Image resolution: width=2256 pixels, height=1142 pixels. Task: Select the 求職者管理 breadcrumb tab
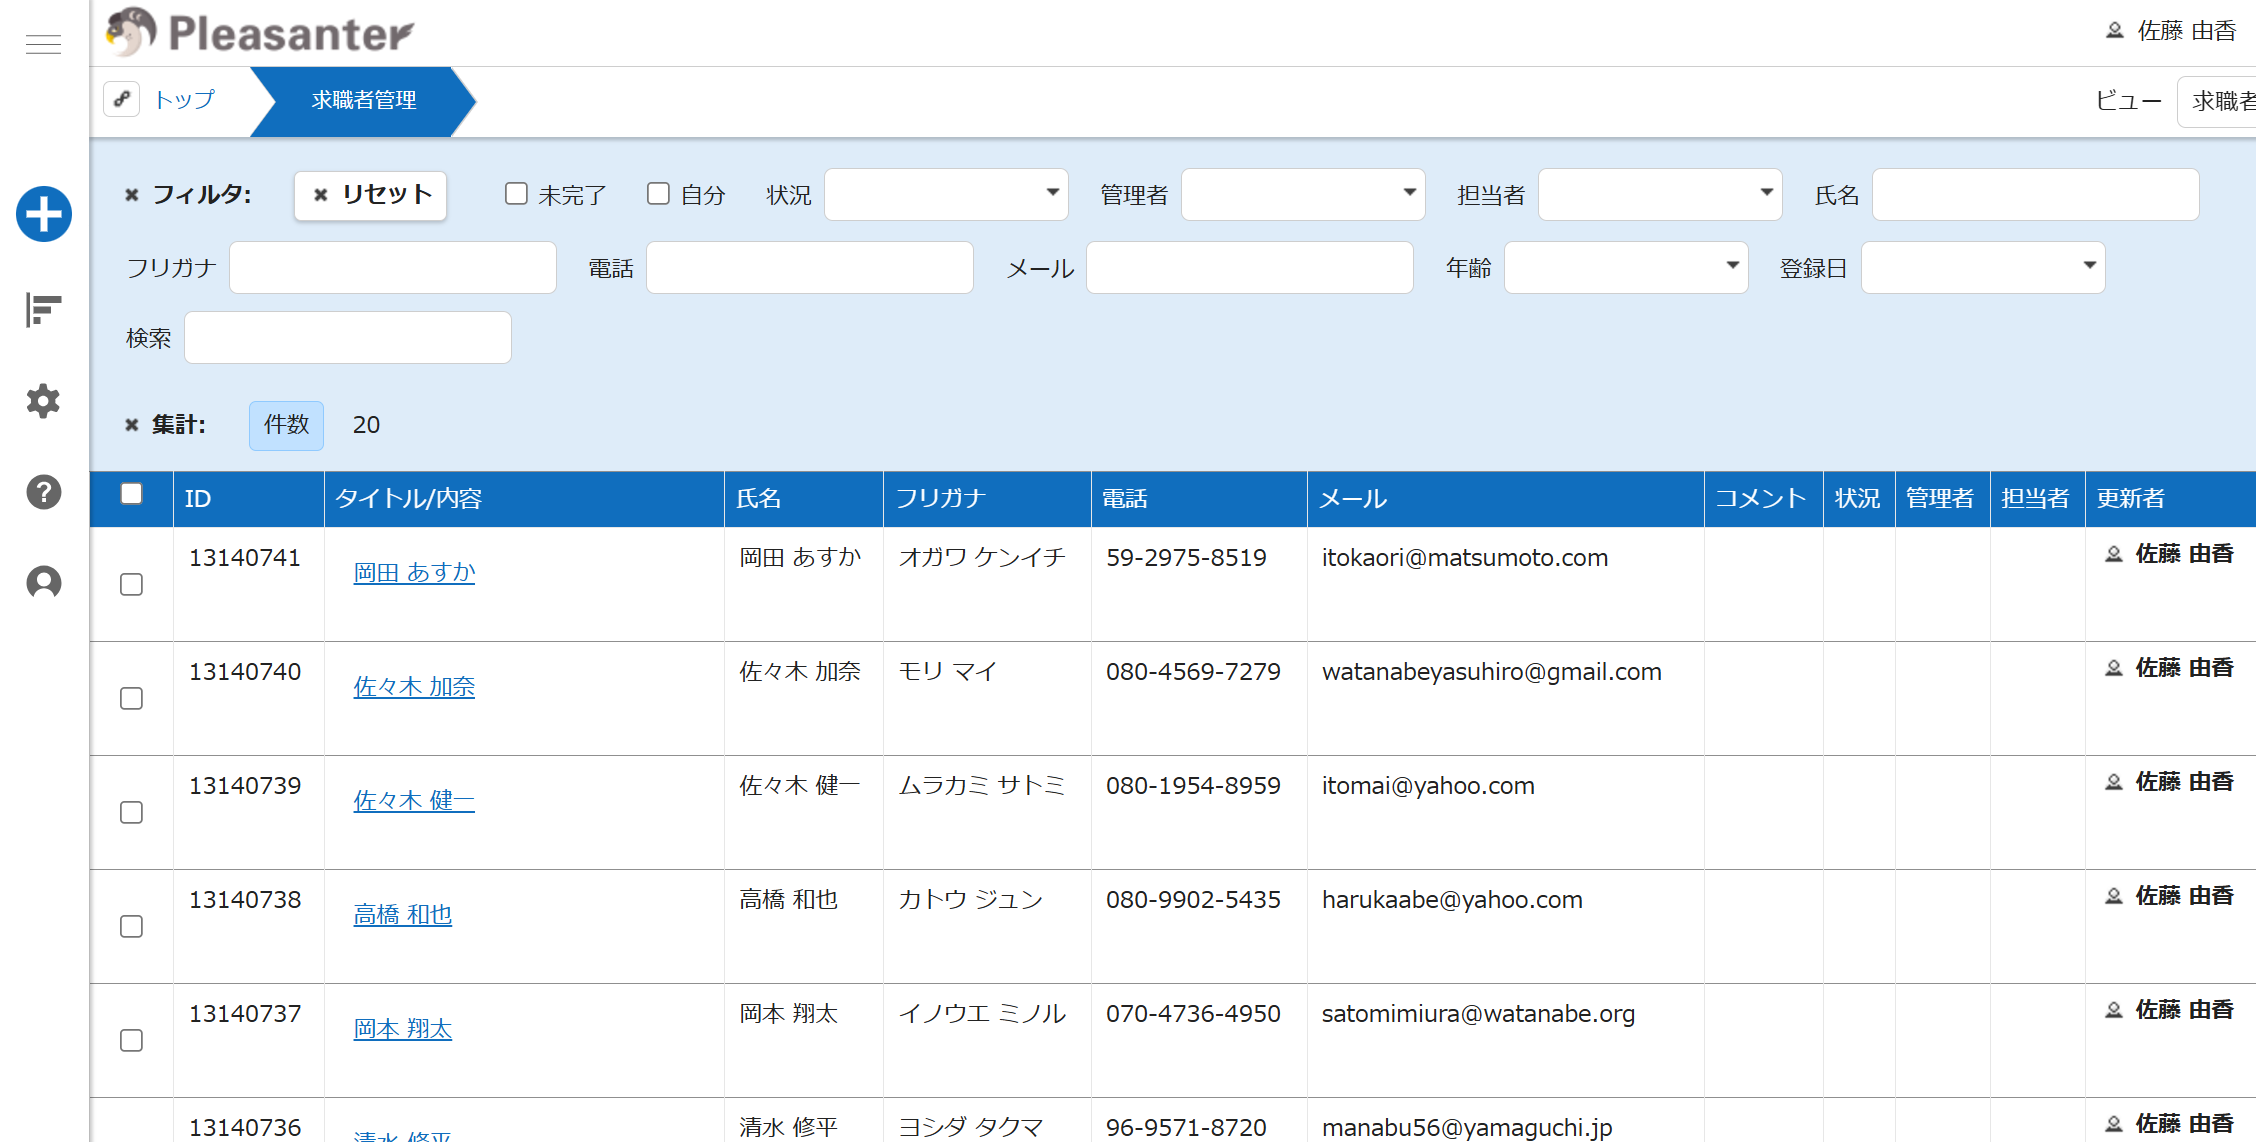[363, 100]
